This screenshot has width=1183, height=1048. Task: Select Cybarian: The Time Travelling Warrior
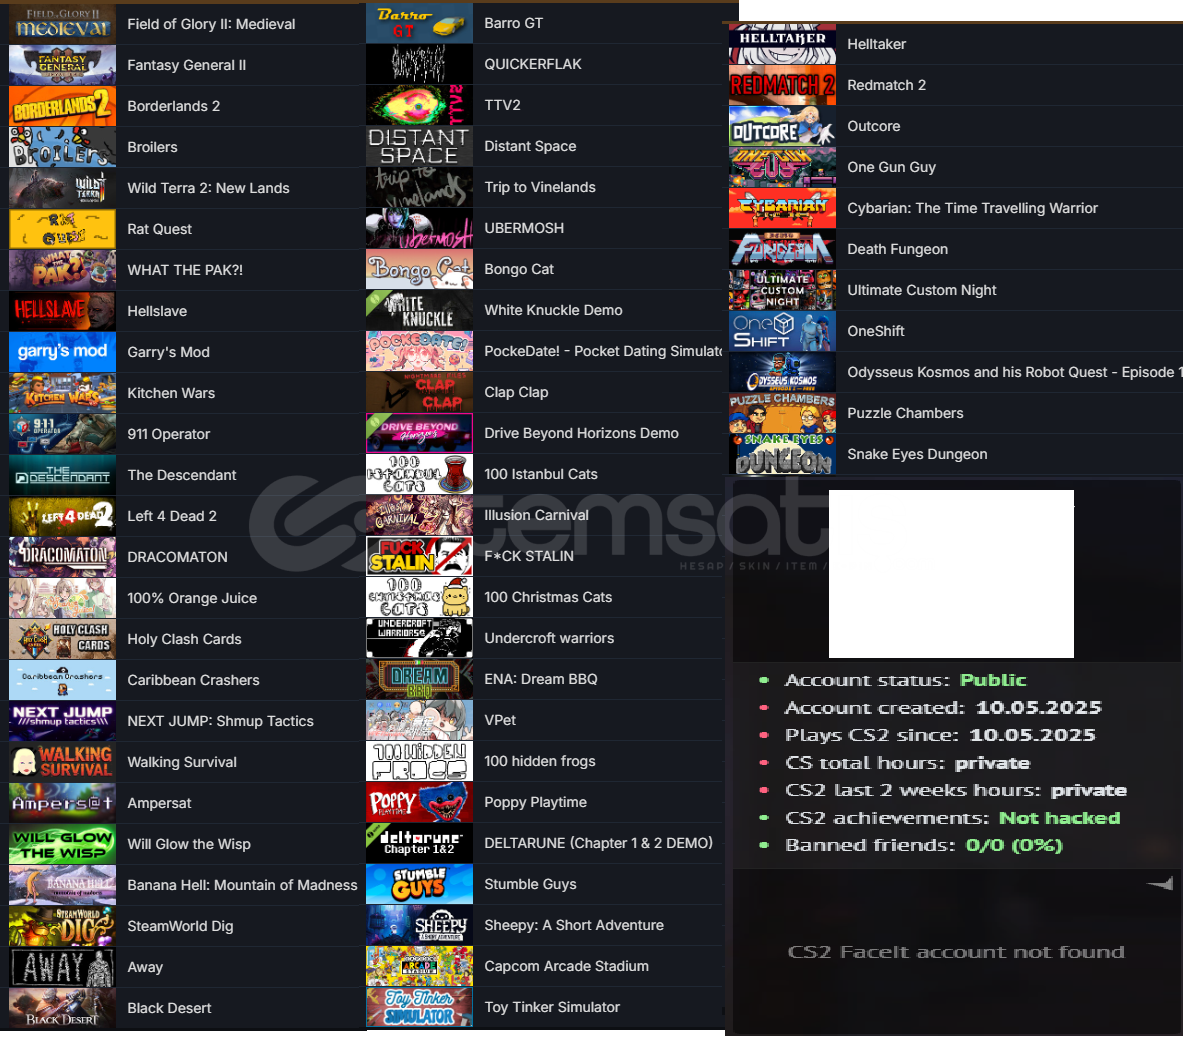[973, 208]
